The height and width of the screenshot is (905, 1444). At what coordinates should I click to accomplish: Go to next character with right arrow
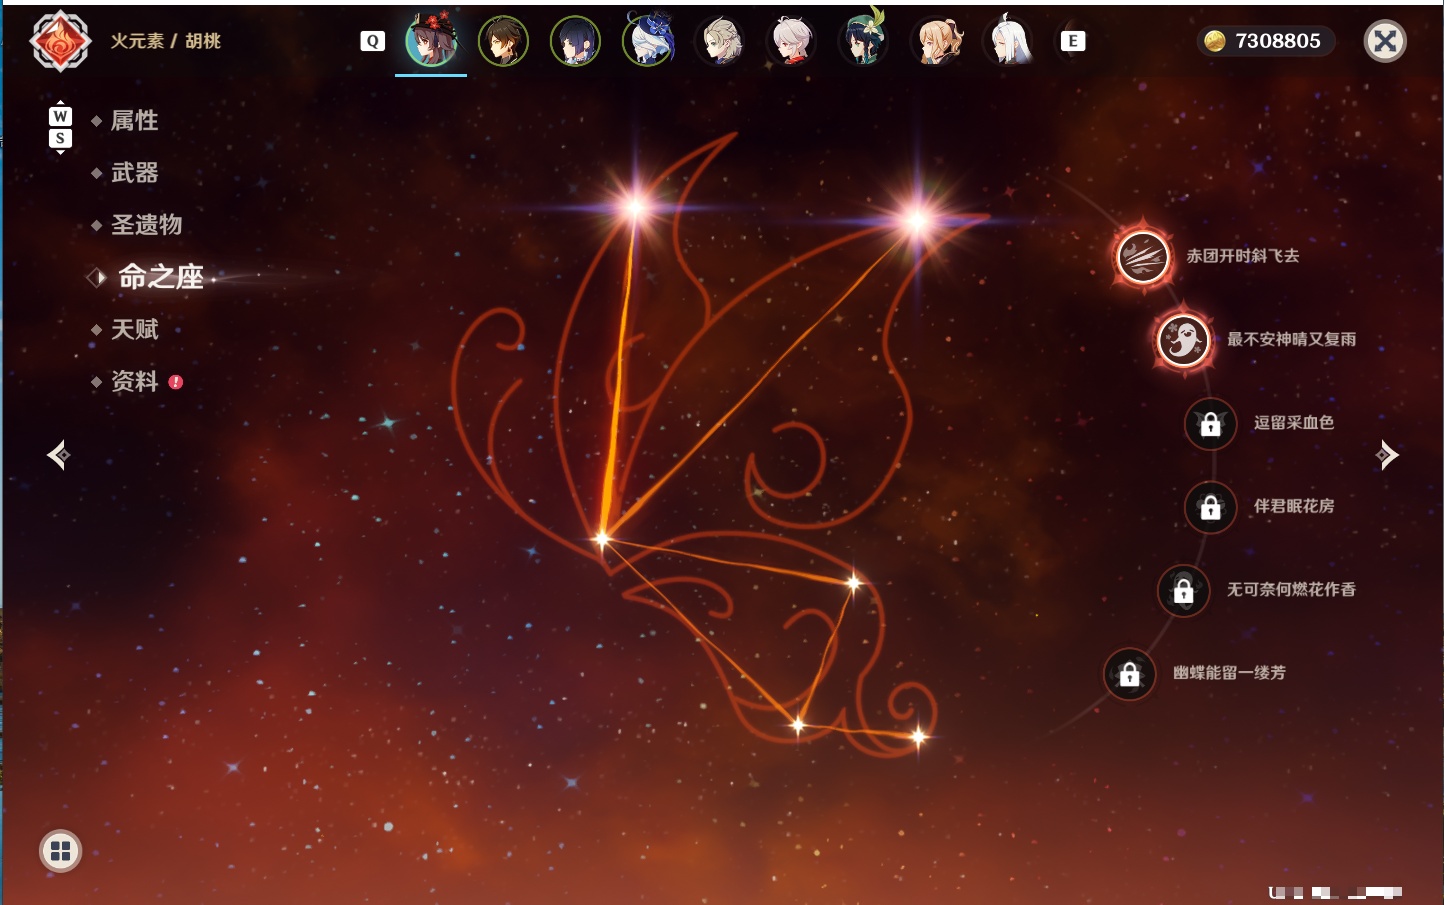[1387, 455]
